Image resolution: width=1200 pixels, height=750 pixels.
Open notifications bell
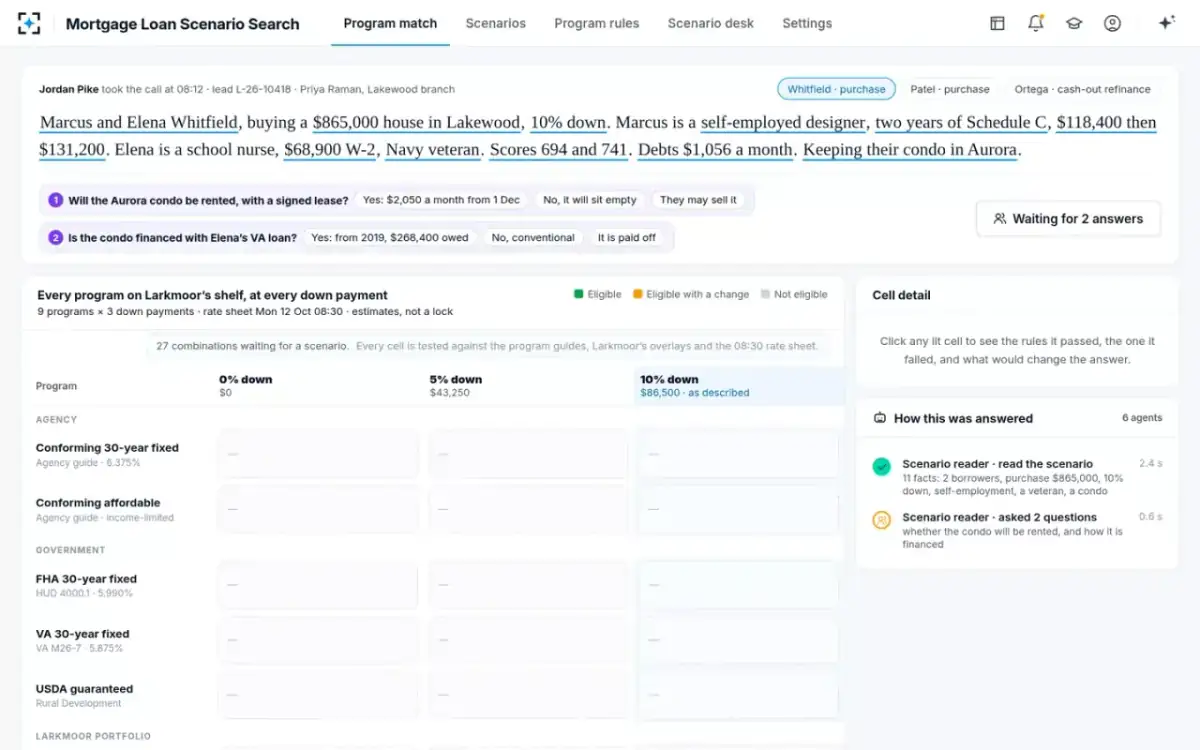[x=1036, y=23]
